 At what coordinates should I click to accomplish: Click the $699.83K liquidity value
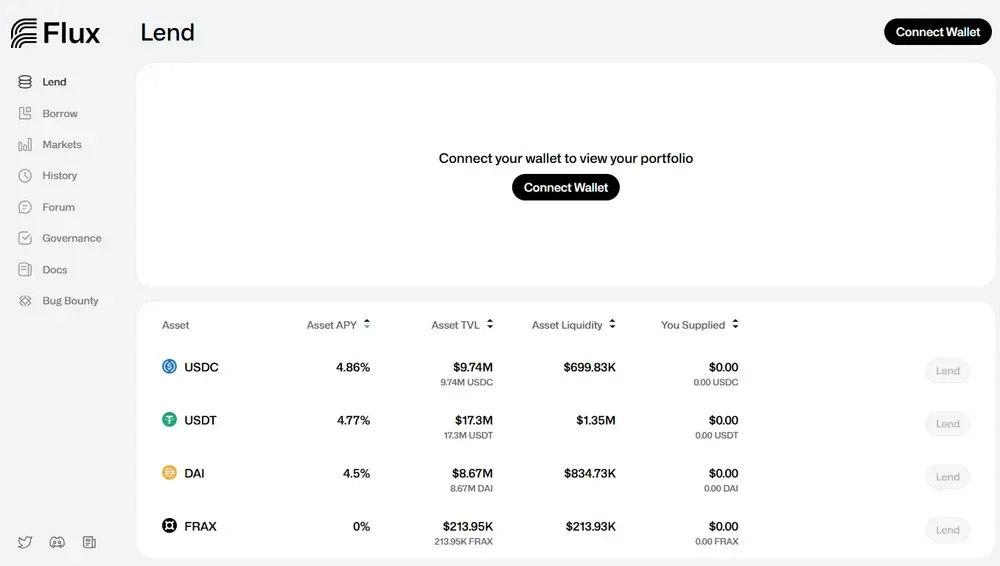(x=589, y=367)
